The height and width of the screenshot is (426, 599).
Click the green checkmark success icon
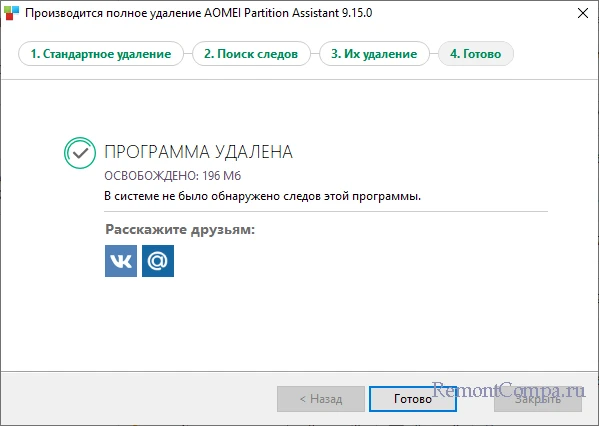[80, 153]
